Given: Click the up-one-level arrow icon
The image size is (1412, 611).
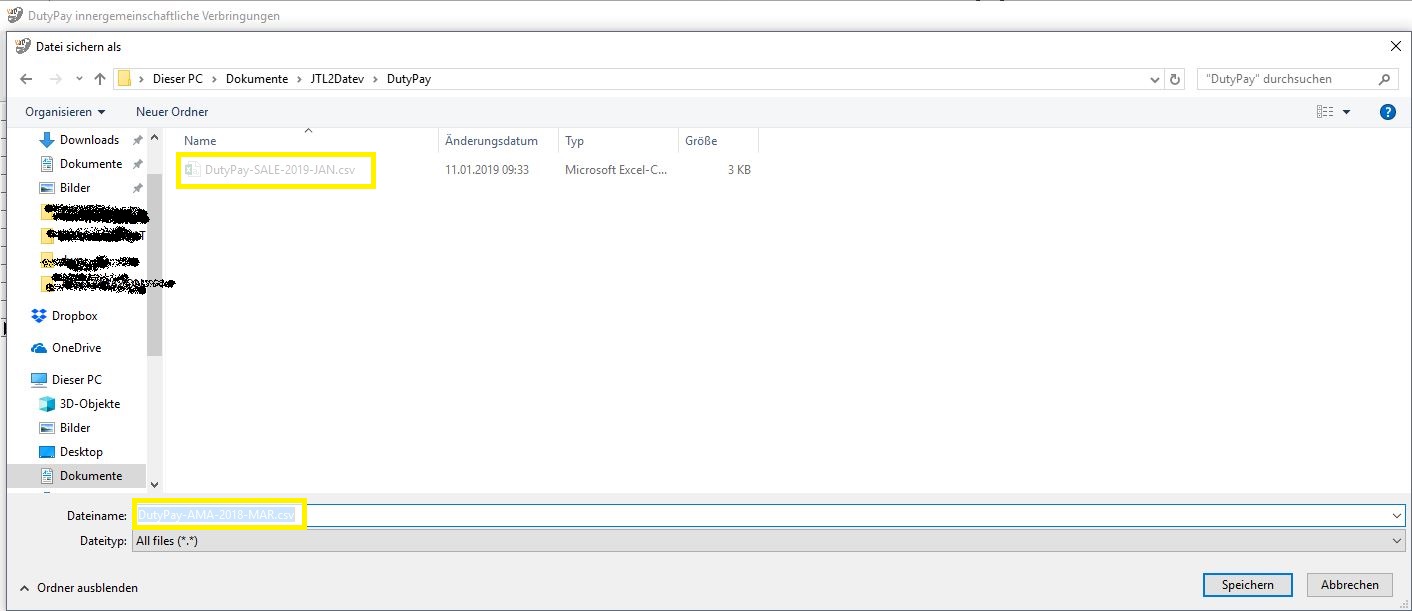Looking at the screenshot, I should point(100,79).
